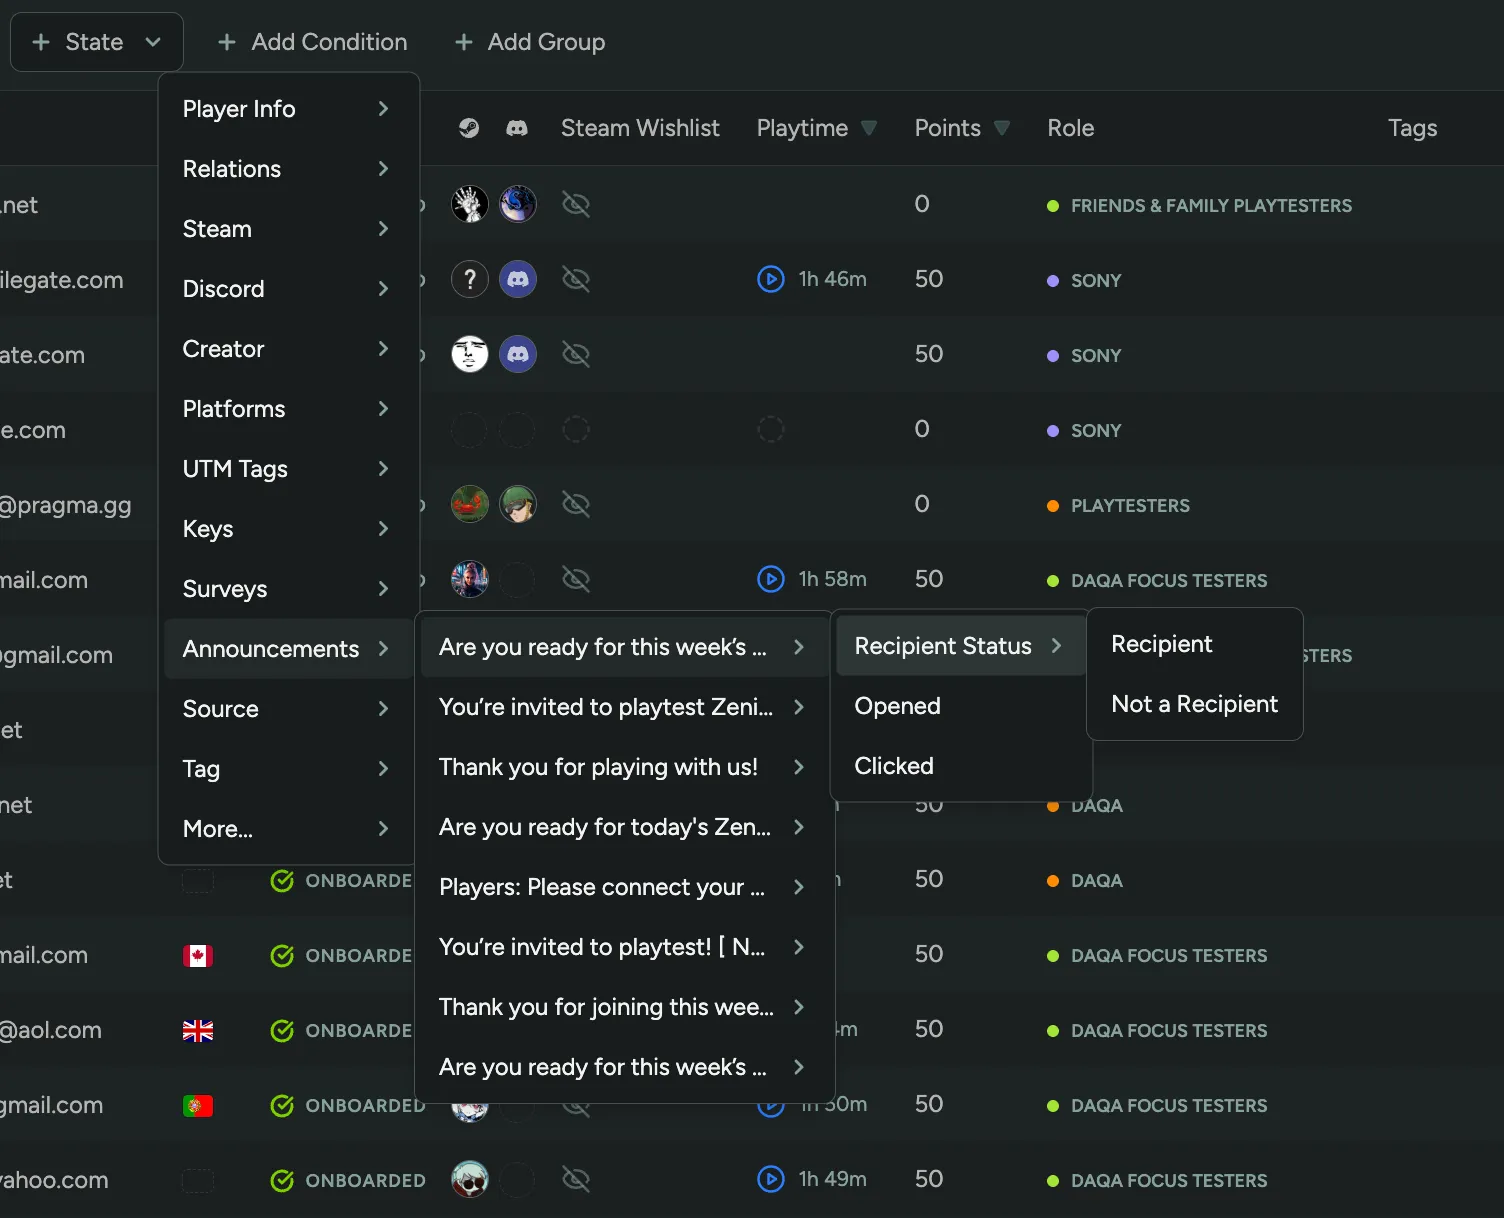1504x1218 pixels.
Task: Select Not a Recipient option
Action: 1194,704
